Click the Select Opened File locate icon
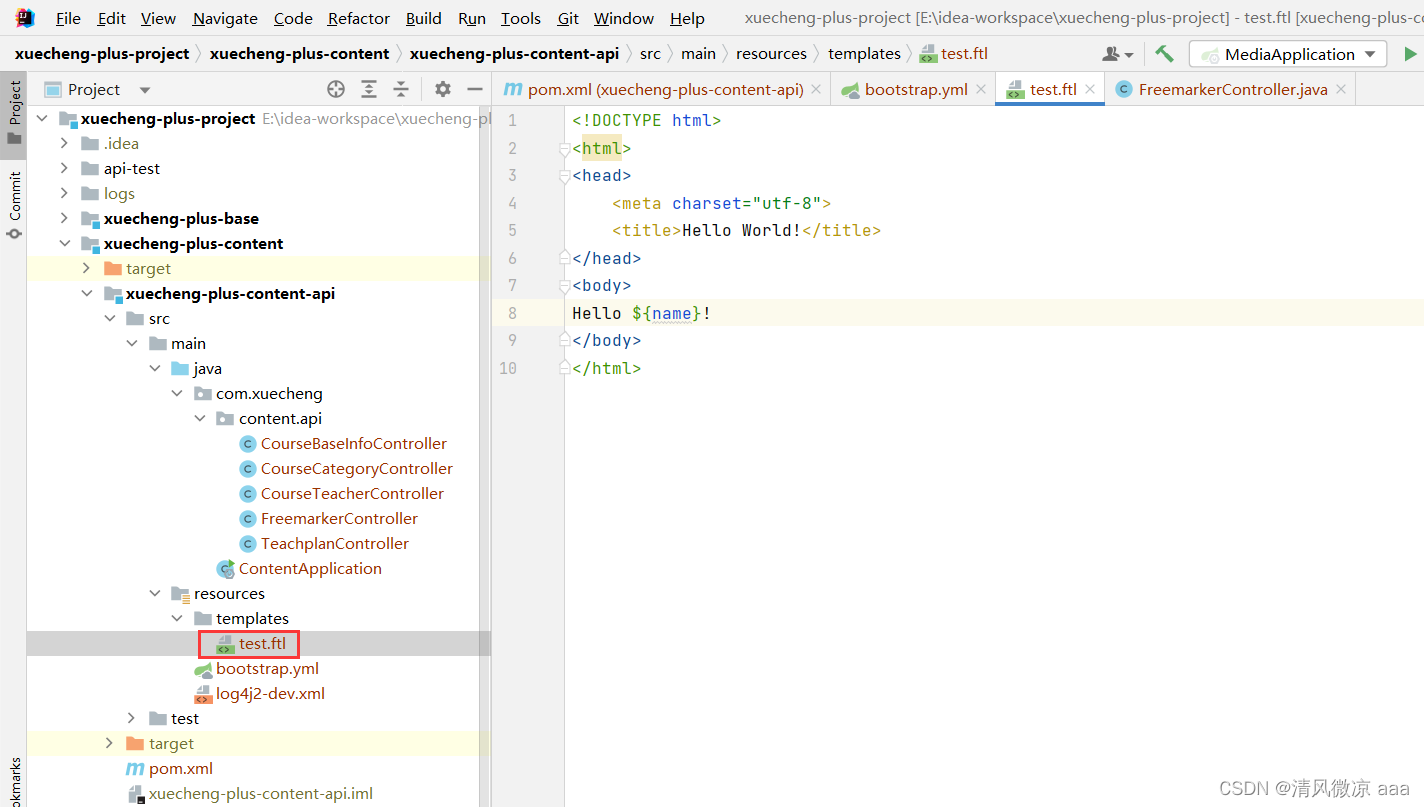Screen dimensions: 1424x807 coord(336,89)
